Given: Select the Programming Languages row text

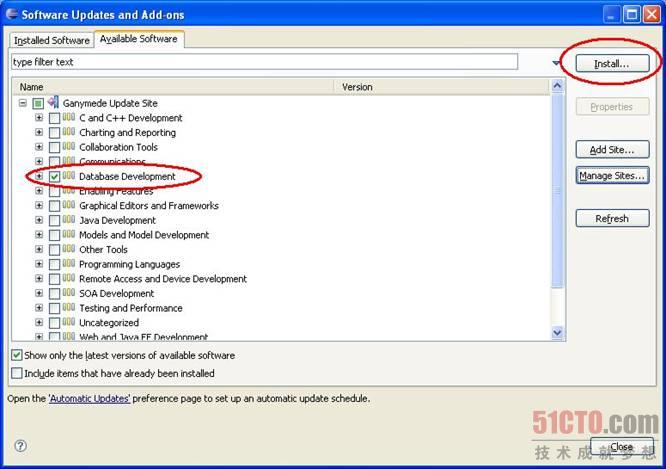Looking at the screenshot, I should coord(130,264).
